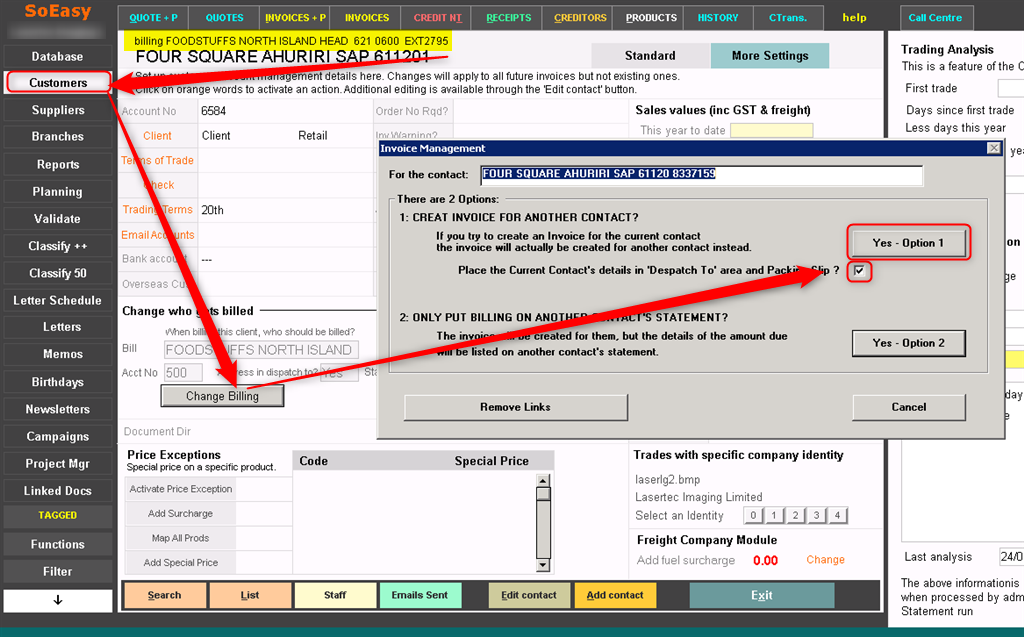This screenshot has height=637, width=1024.
Task: Click the 'For the contact' input field
Action: (x=701, y=174)
